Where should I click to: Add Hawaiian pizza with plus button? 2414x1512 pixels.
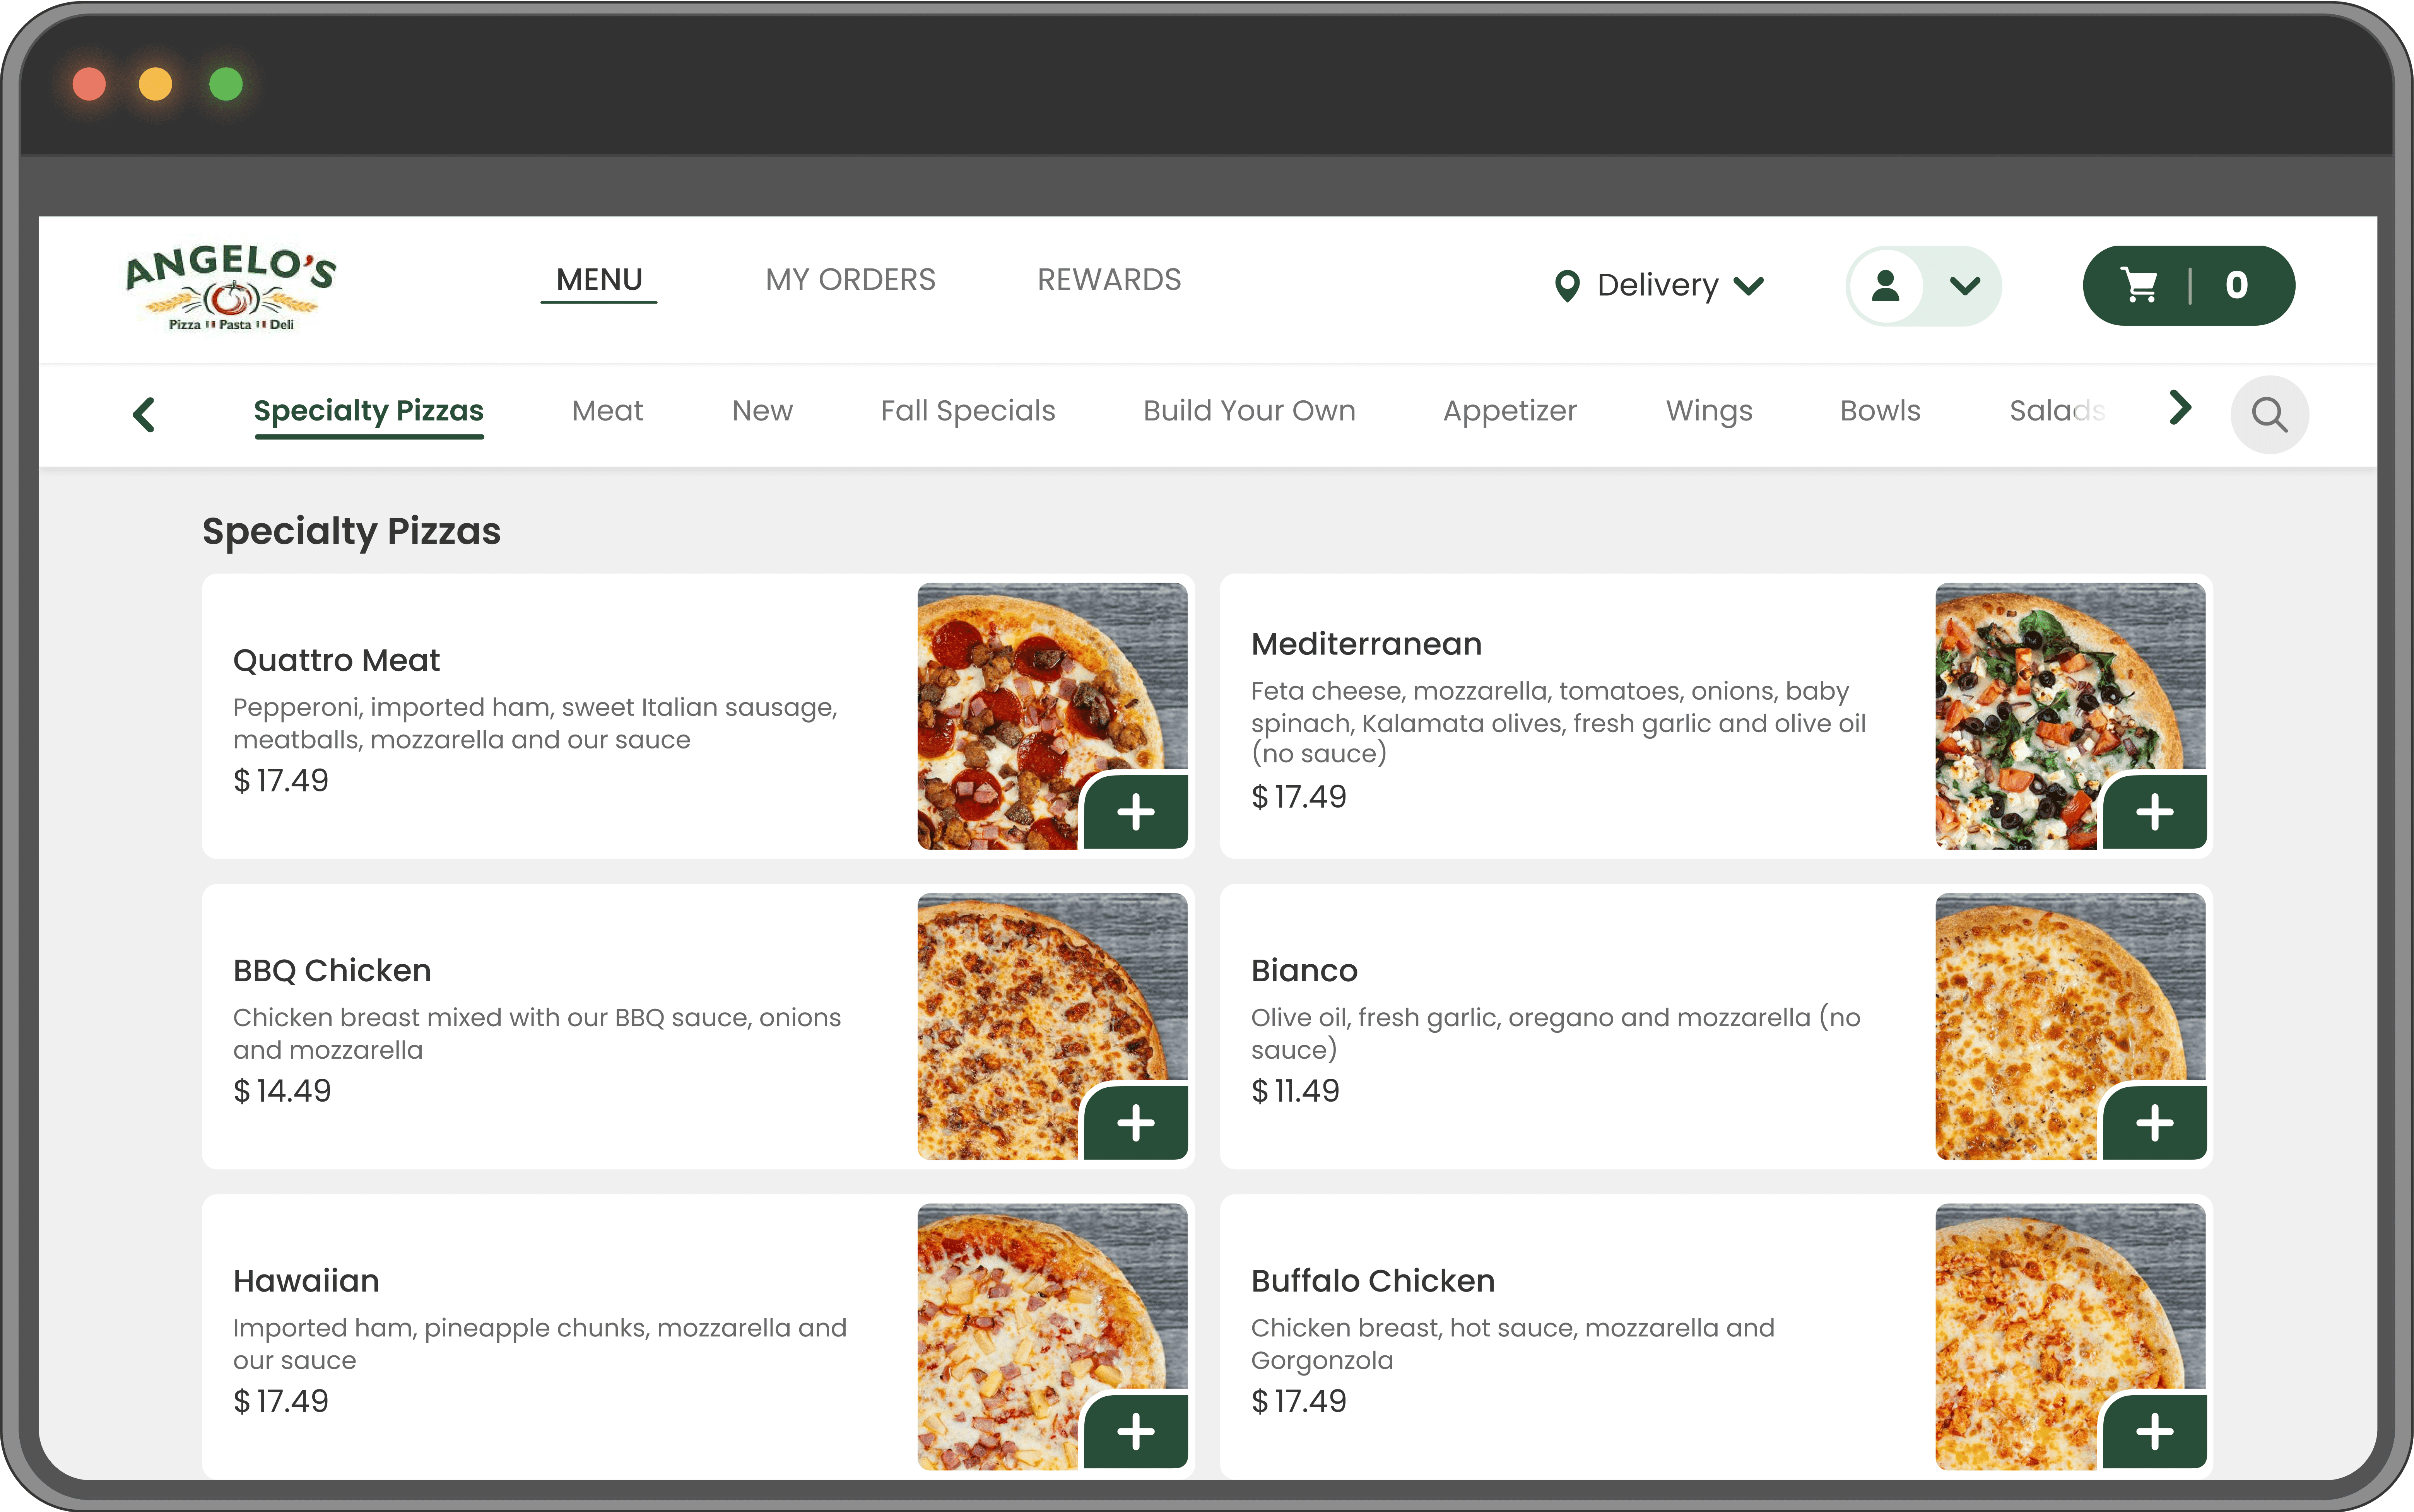(1135, 1431)
